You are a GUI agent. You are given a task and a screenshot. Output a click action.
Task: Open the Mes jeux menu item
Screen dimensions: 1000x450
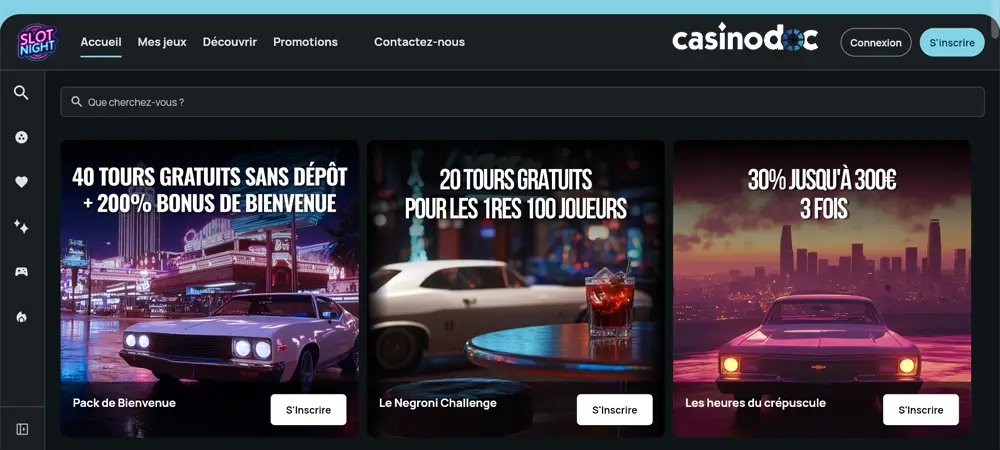[162, 42]
